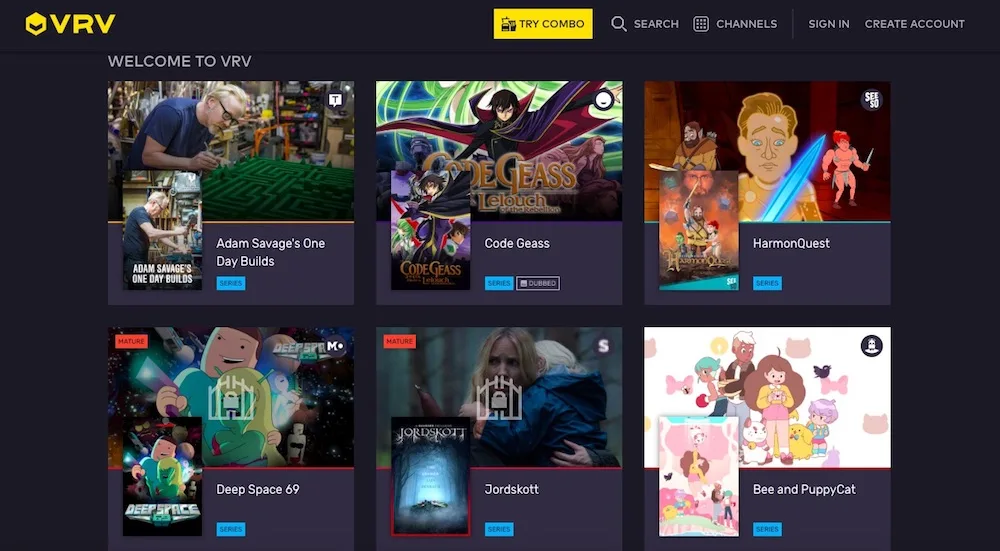Click the Adam Savage's One Day Builds title
The width and height of the screenshot is (1000, 551).
tap(270, 252)
